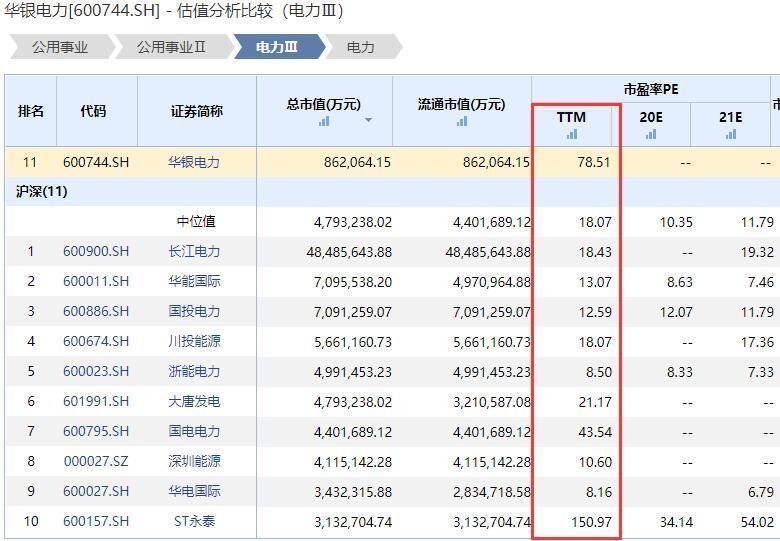Select 21E value 19.32 for 长江电力
This screenshot has width=780, height=541.
[757, 252]
